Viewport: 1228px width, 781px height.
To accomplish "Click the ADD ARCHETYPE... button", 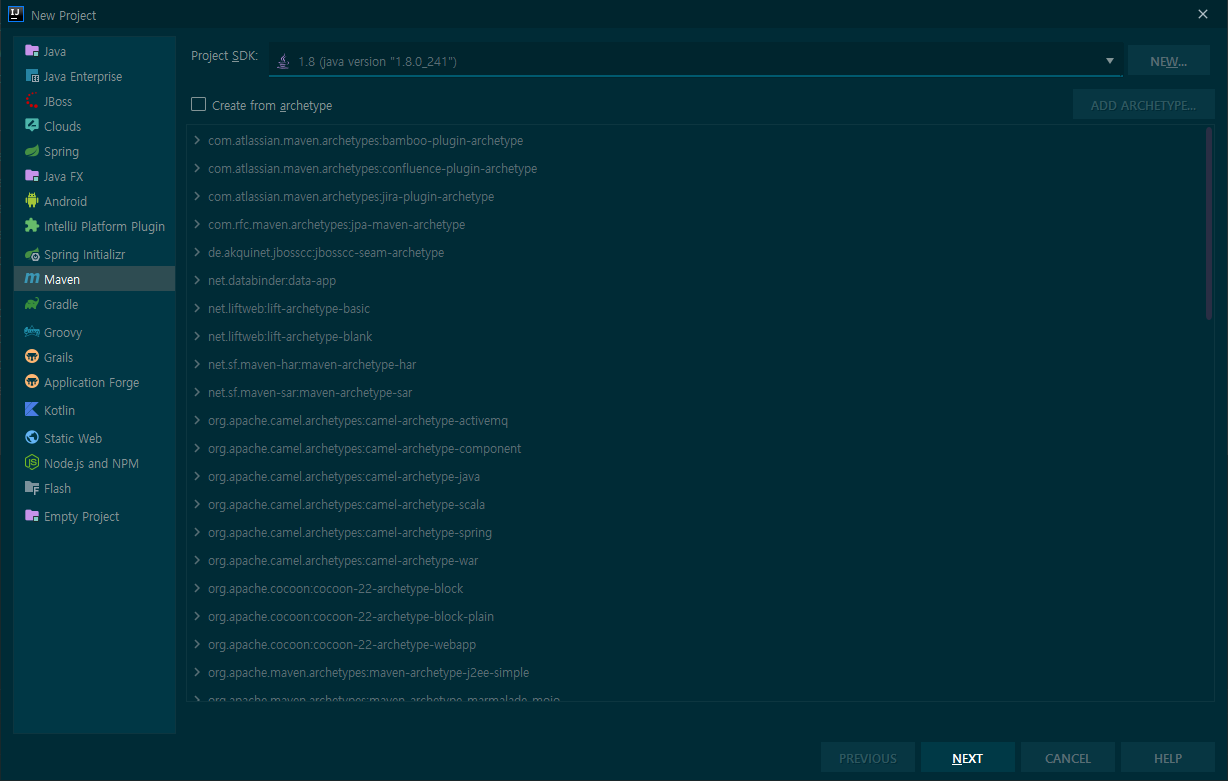I will click(1143, 105).
